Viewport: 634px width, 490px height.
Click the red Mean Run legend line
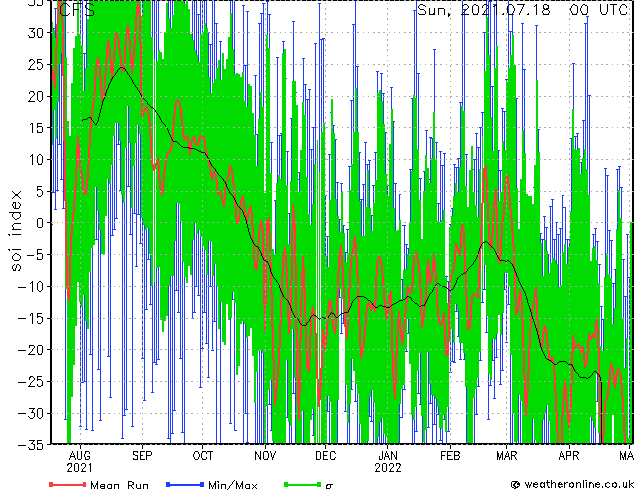pos(68,484)
